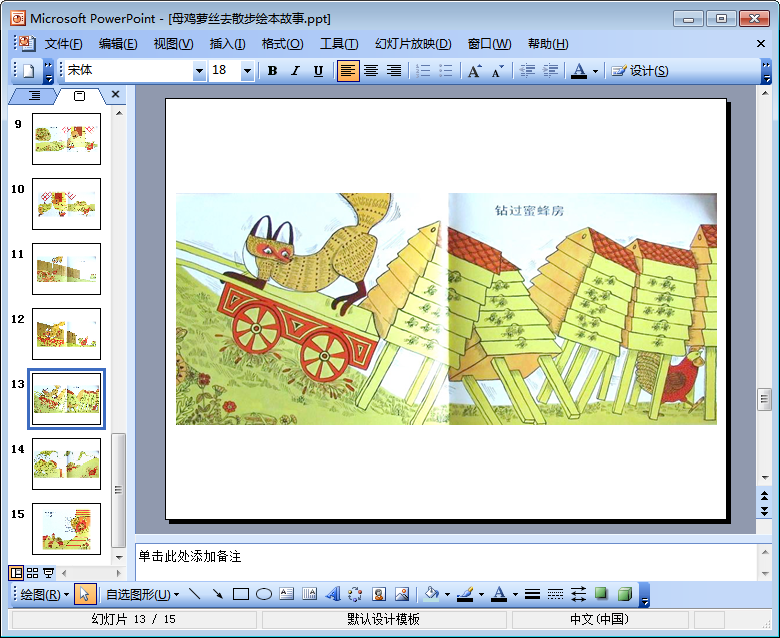The image size is (780, 638).
Task: Toggle Bold formatting
Action: point(272,71)
